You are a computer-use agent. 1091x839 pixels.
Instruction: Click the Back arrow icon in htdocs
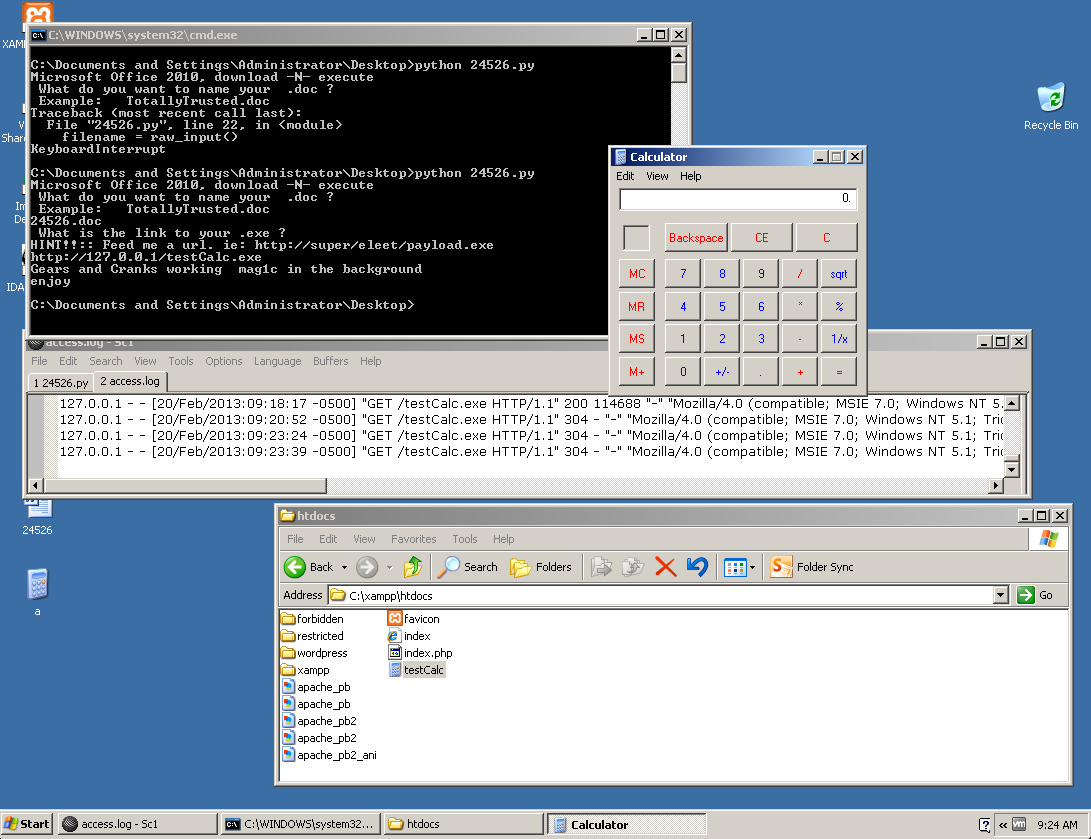pyautogui.click(x=295, y=567)
